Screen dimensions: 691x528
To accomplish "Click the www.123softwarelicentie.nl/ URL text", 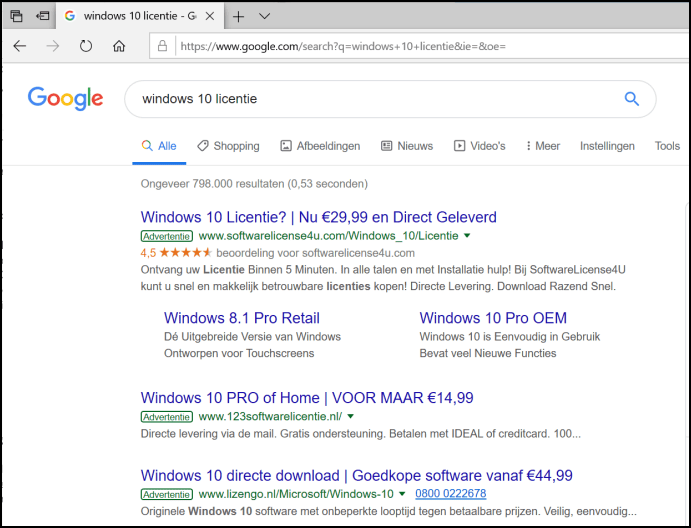I will point(270,416).
